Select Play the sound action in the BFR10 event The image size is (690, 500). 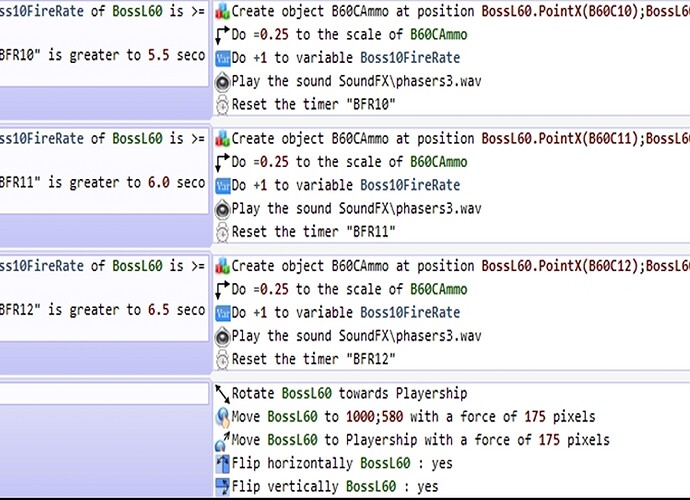356,81
